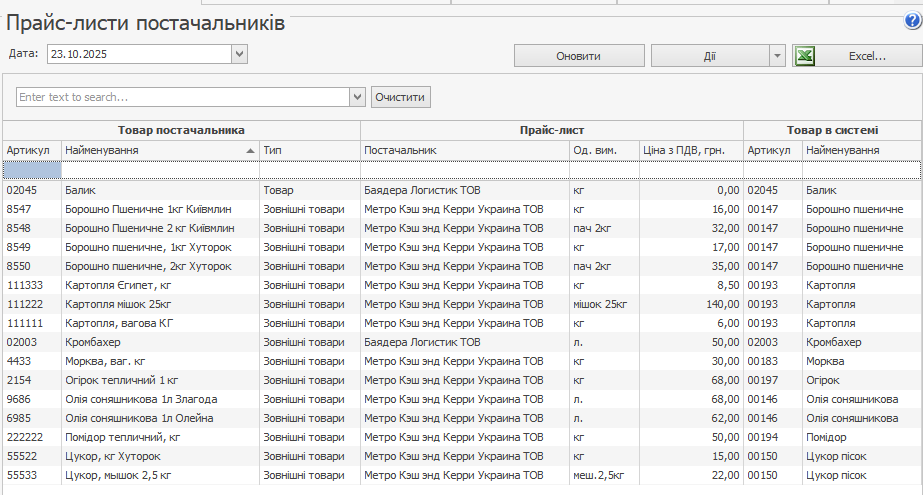923x495 pixels.
Task: Sort by the Ціна з ПДВ column header
Action: [x=691, y=150]
